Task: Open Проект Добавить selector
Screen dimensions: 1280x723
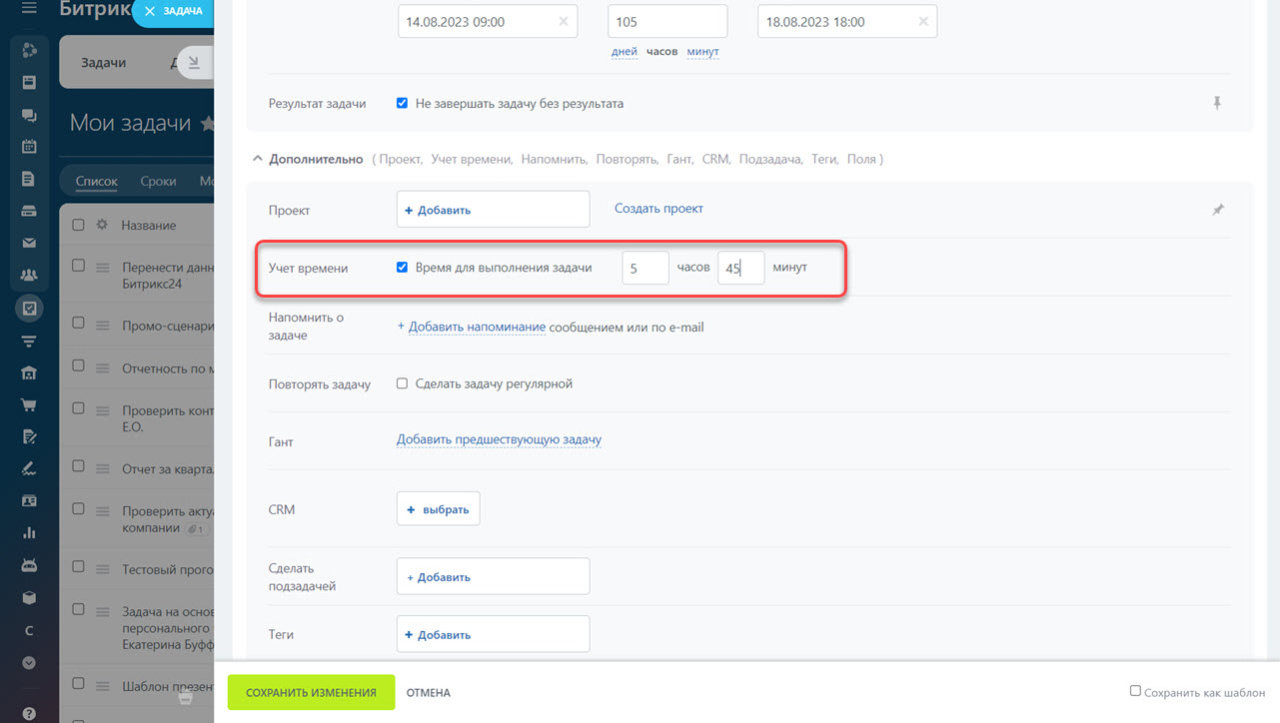Action: [493, 210]
